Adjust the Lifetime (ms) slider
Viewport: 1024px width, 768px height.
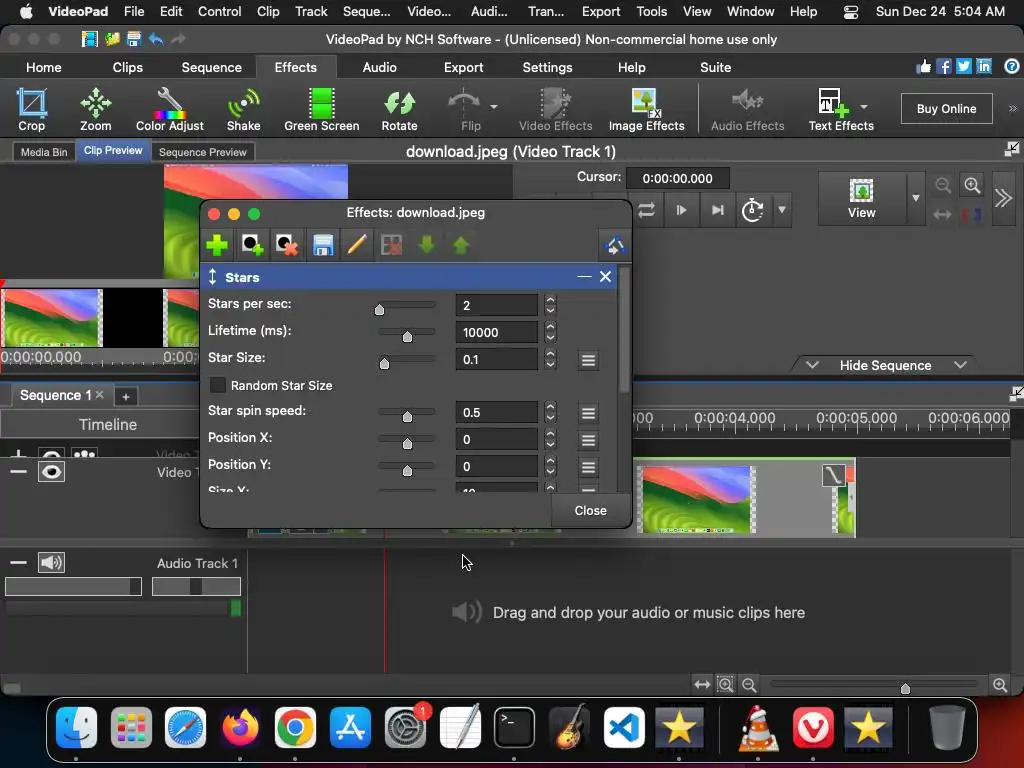click(x=407, y=336)
